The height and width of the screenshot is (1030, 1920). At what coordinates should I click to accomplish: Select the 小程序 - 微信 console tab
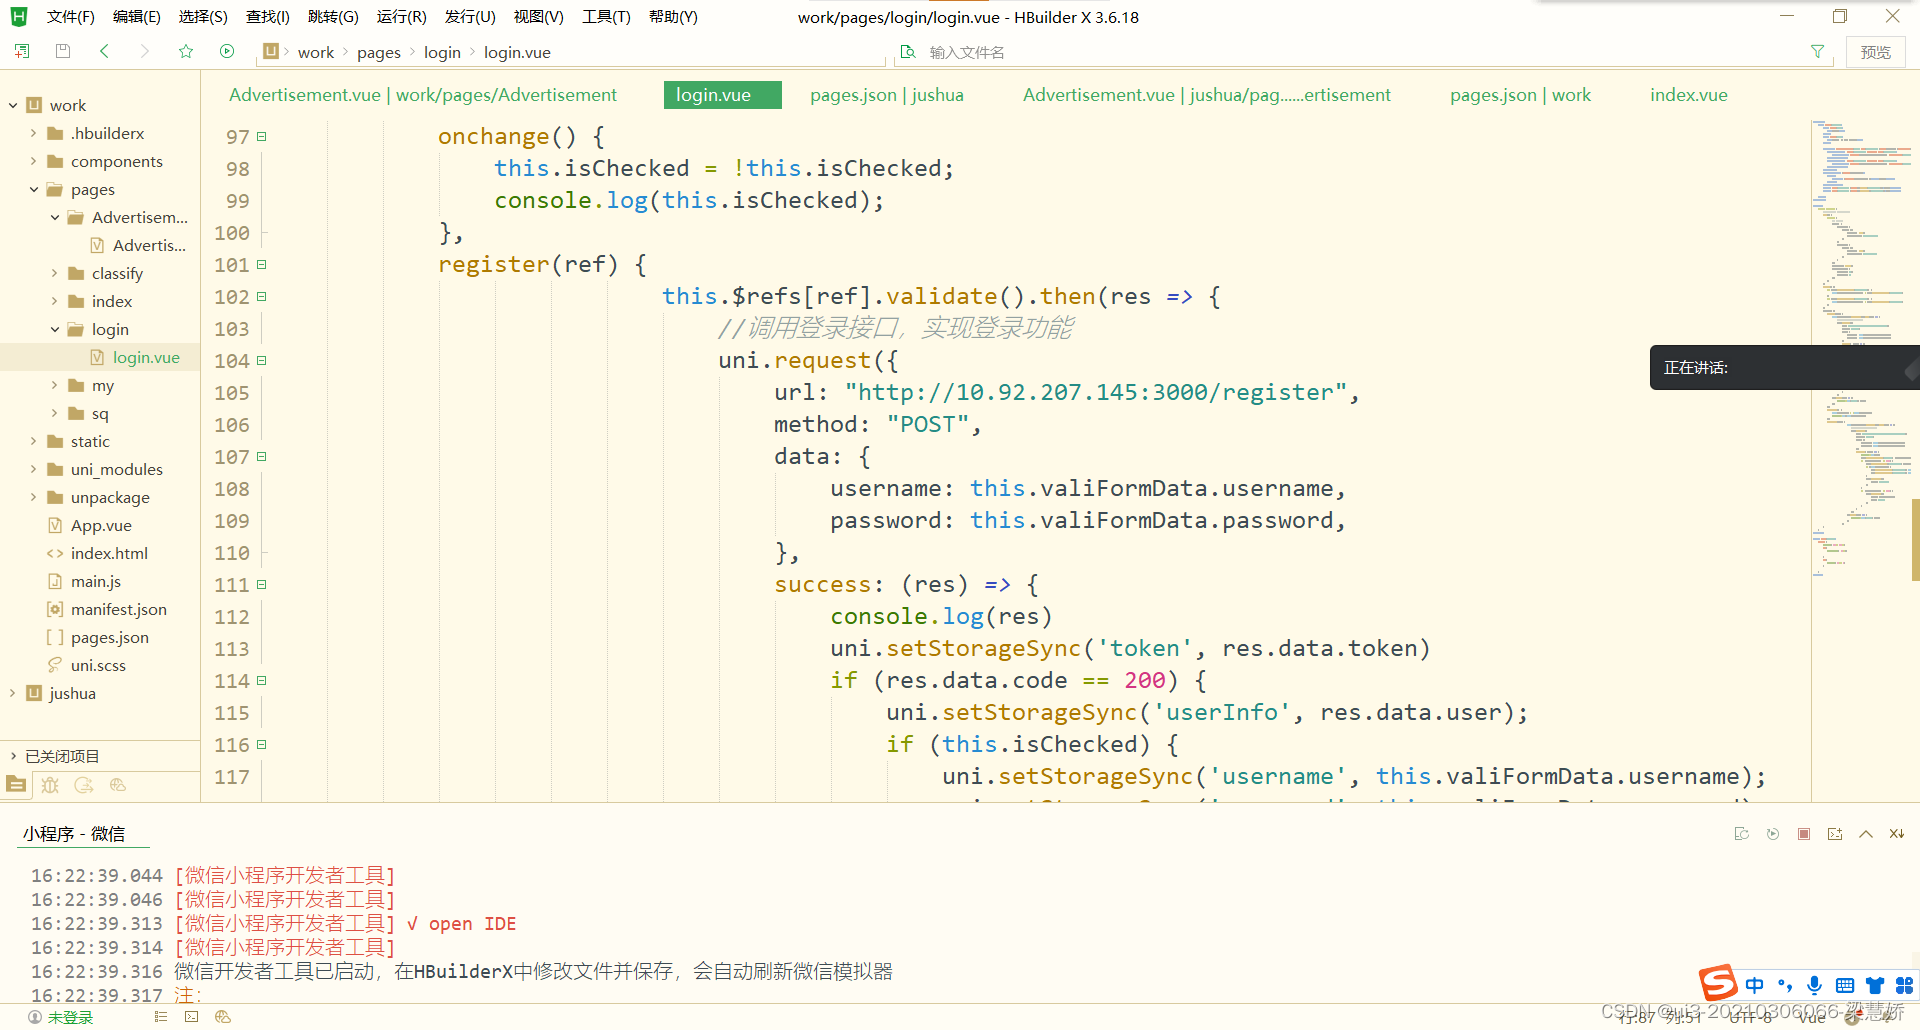[74, 834]
